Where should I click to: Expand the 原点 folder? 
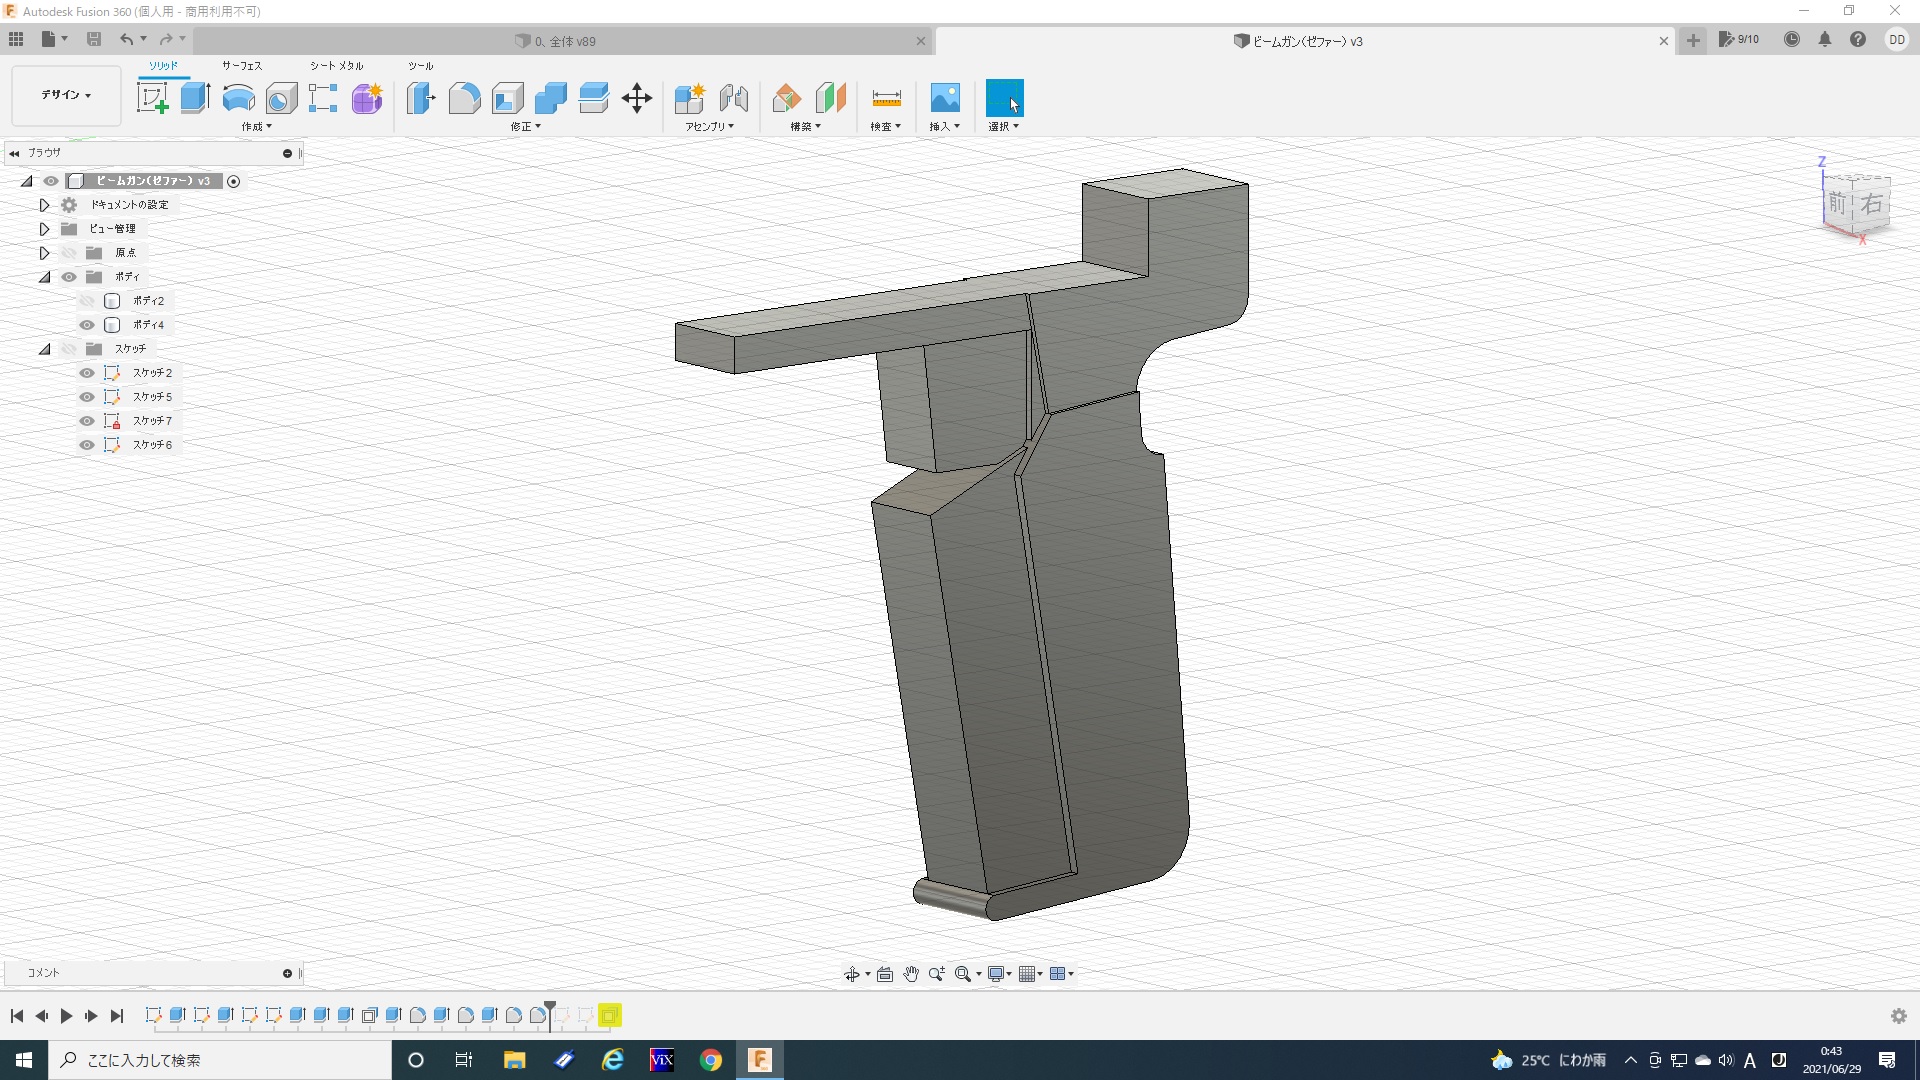pos(44,253)
